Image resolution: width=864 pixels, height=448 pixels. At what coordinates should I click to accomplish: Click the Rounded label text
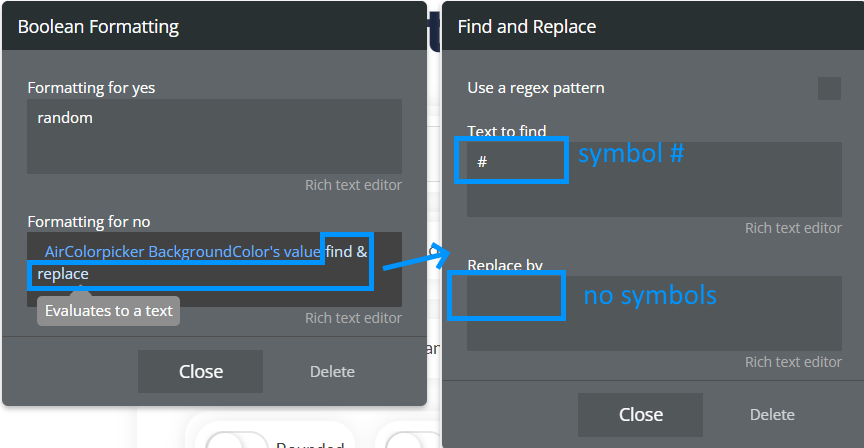point(310,444)
